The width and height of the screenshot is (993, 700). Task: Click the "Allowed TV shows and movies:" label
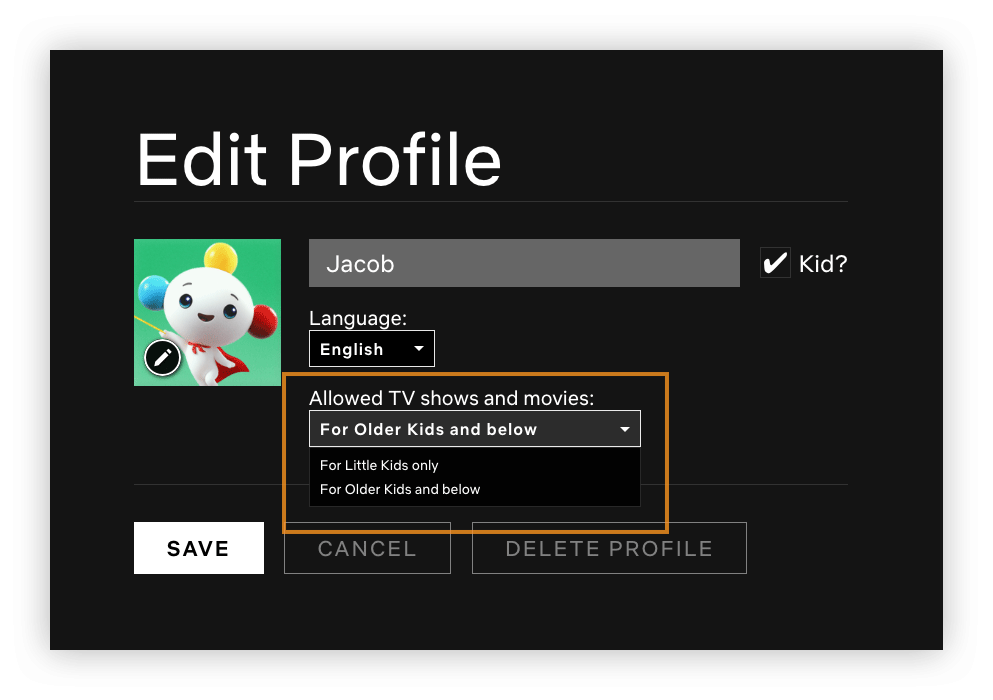coord(451,398)
